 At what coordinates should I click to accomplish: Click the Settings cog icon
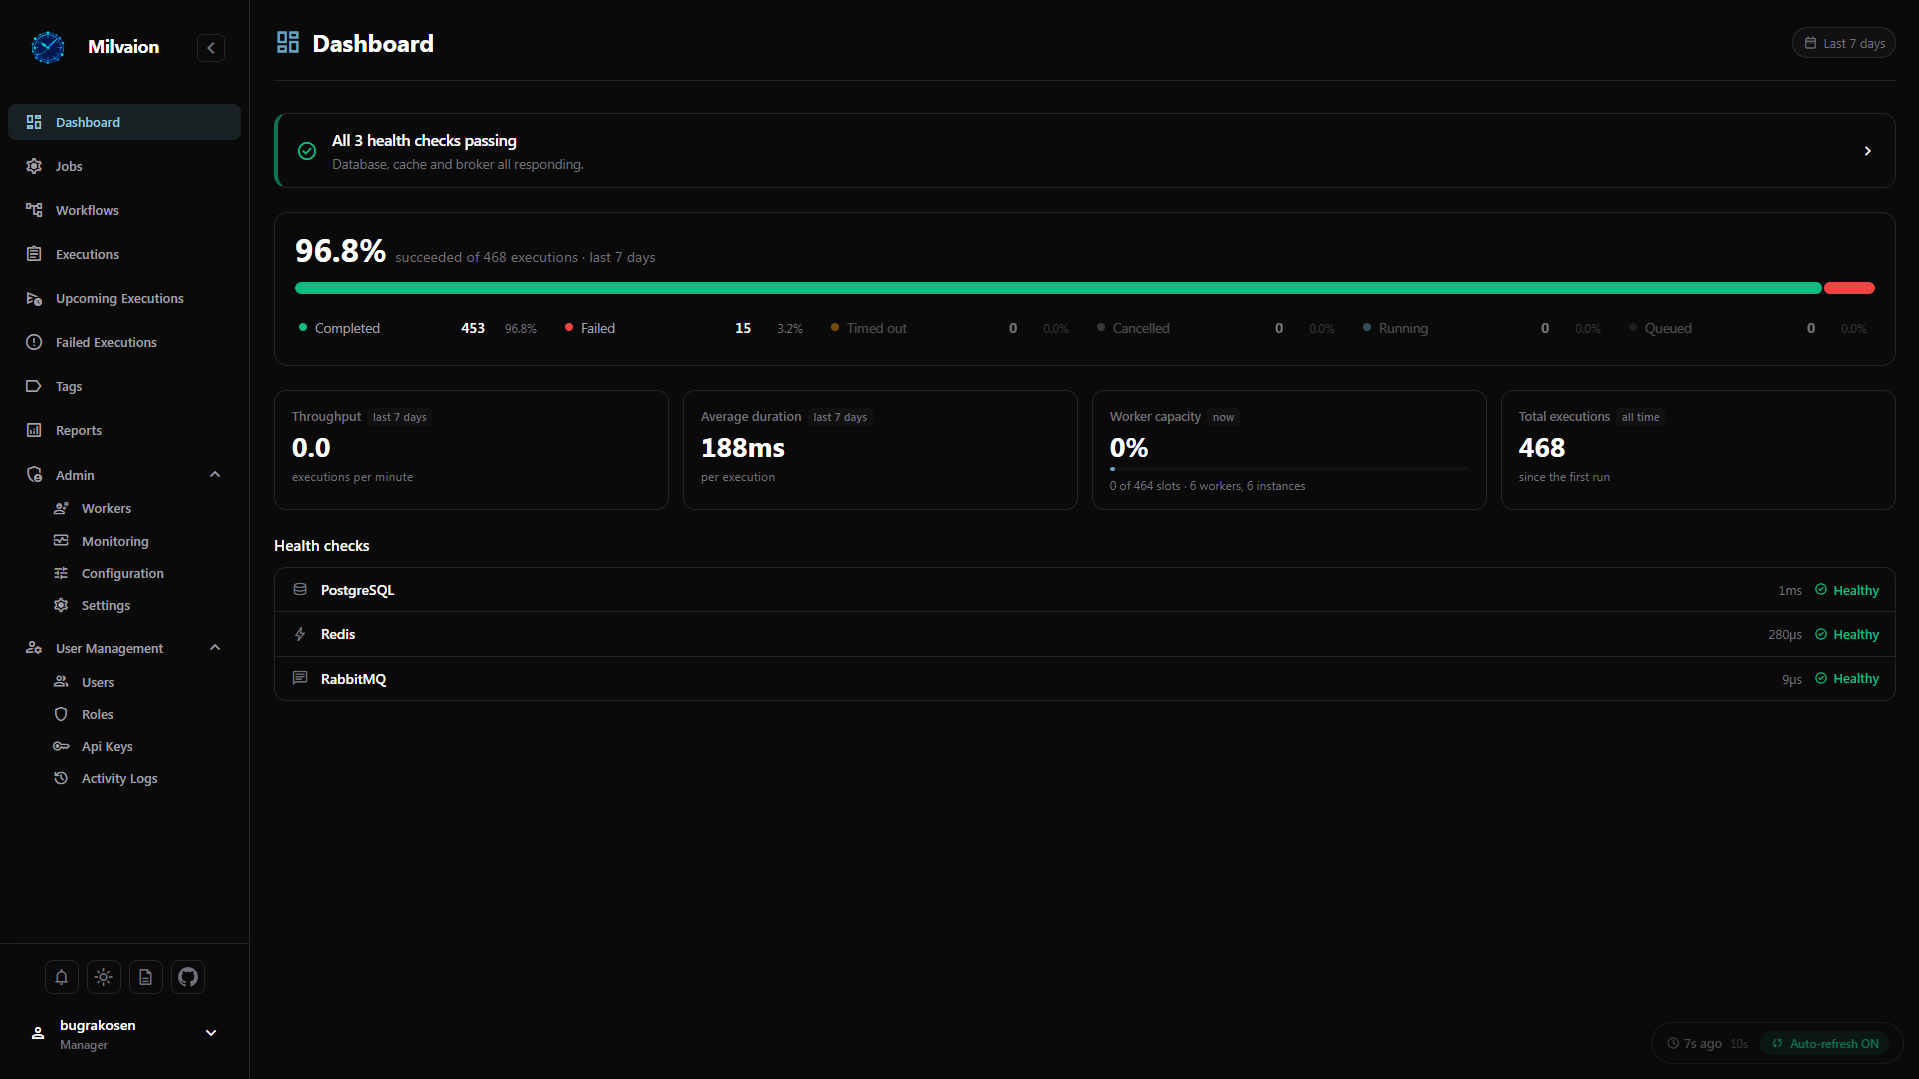61,605
